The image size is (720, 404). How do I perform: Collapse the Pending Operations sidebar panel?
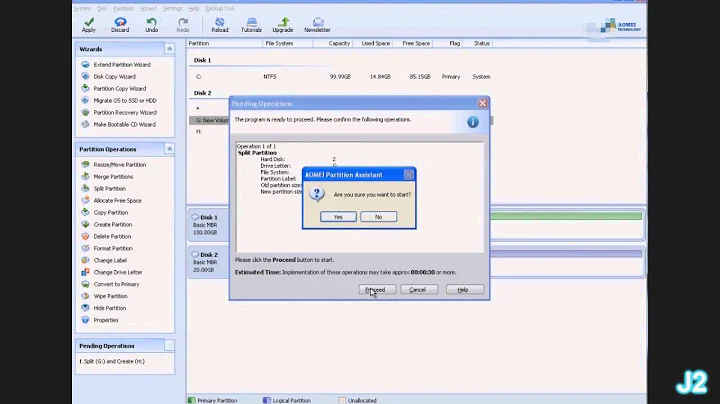click(x=169, y=345)
